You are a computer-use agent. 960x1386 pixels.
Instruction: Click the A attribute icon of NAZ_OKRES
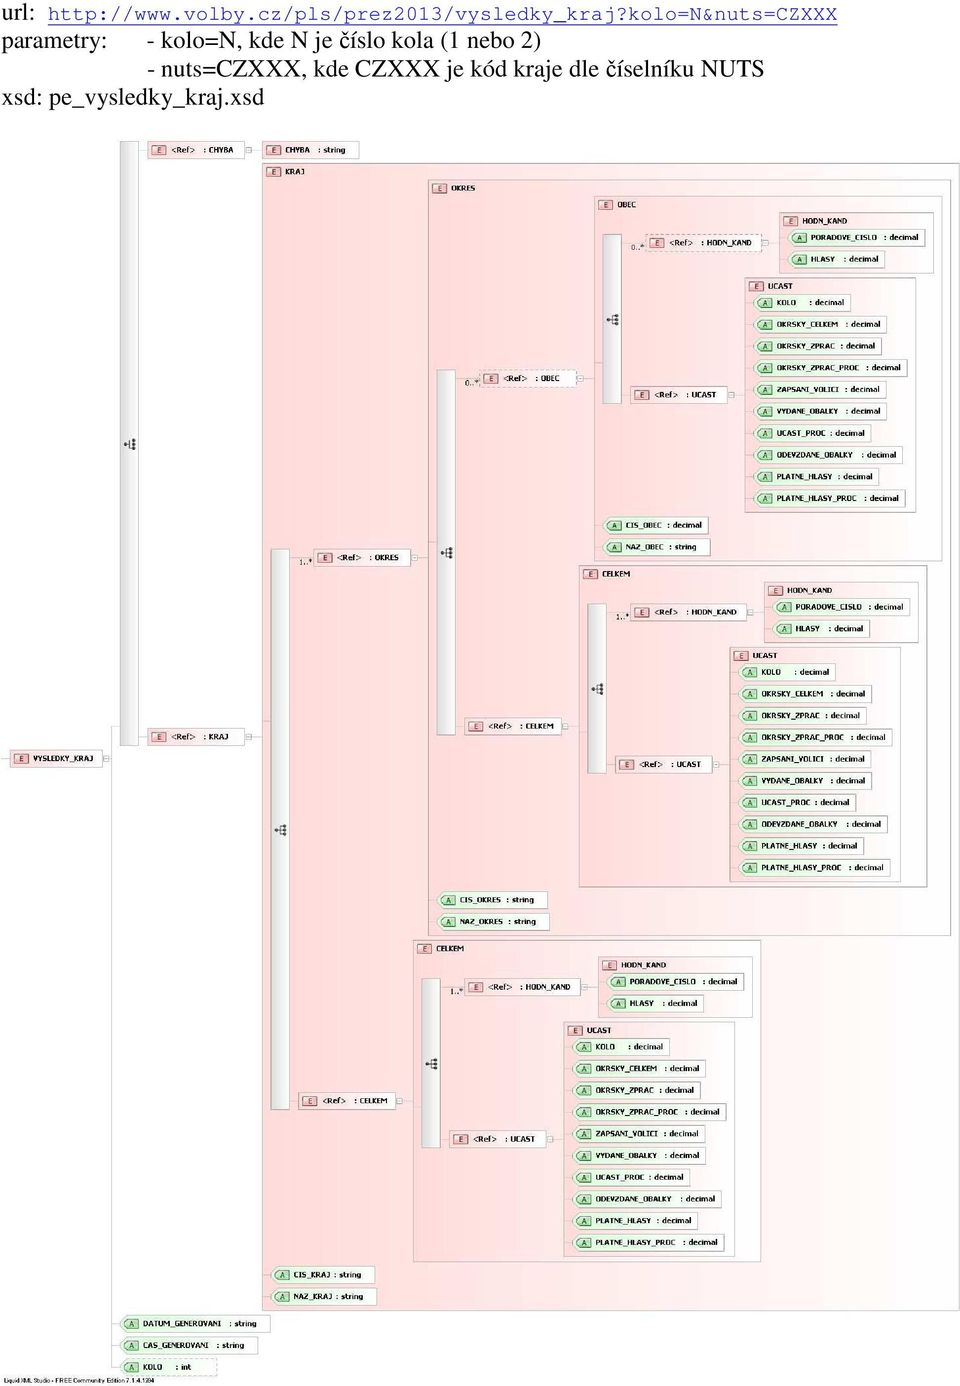(449, 922)
